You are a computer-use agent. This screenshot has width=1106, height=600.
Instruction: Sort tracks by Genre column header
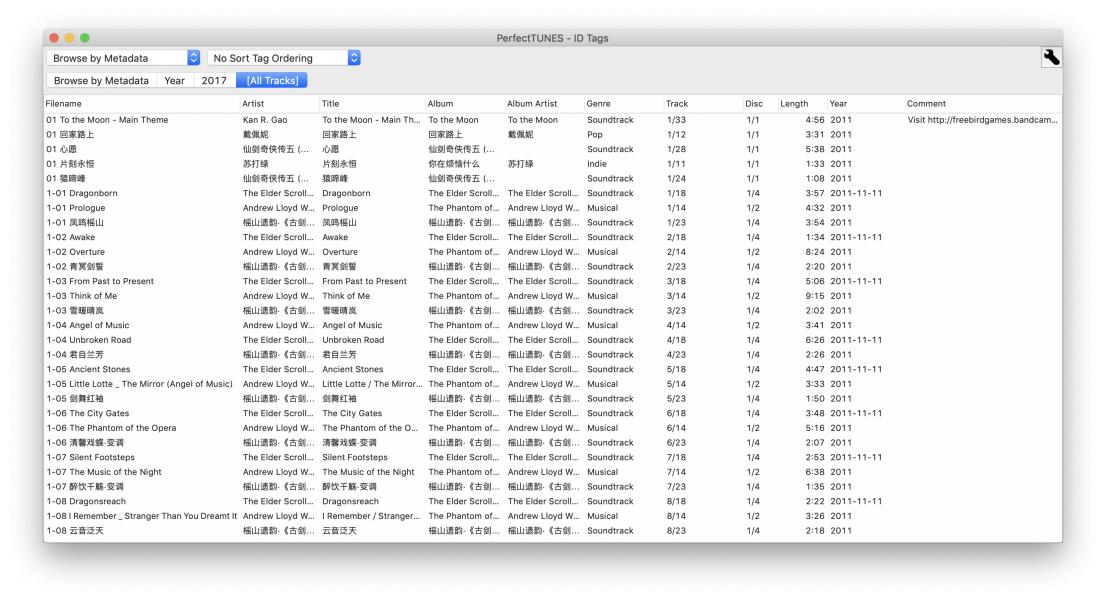pos(622,104)
